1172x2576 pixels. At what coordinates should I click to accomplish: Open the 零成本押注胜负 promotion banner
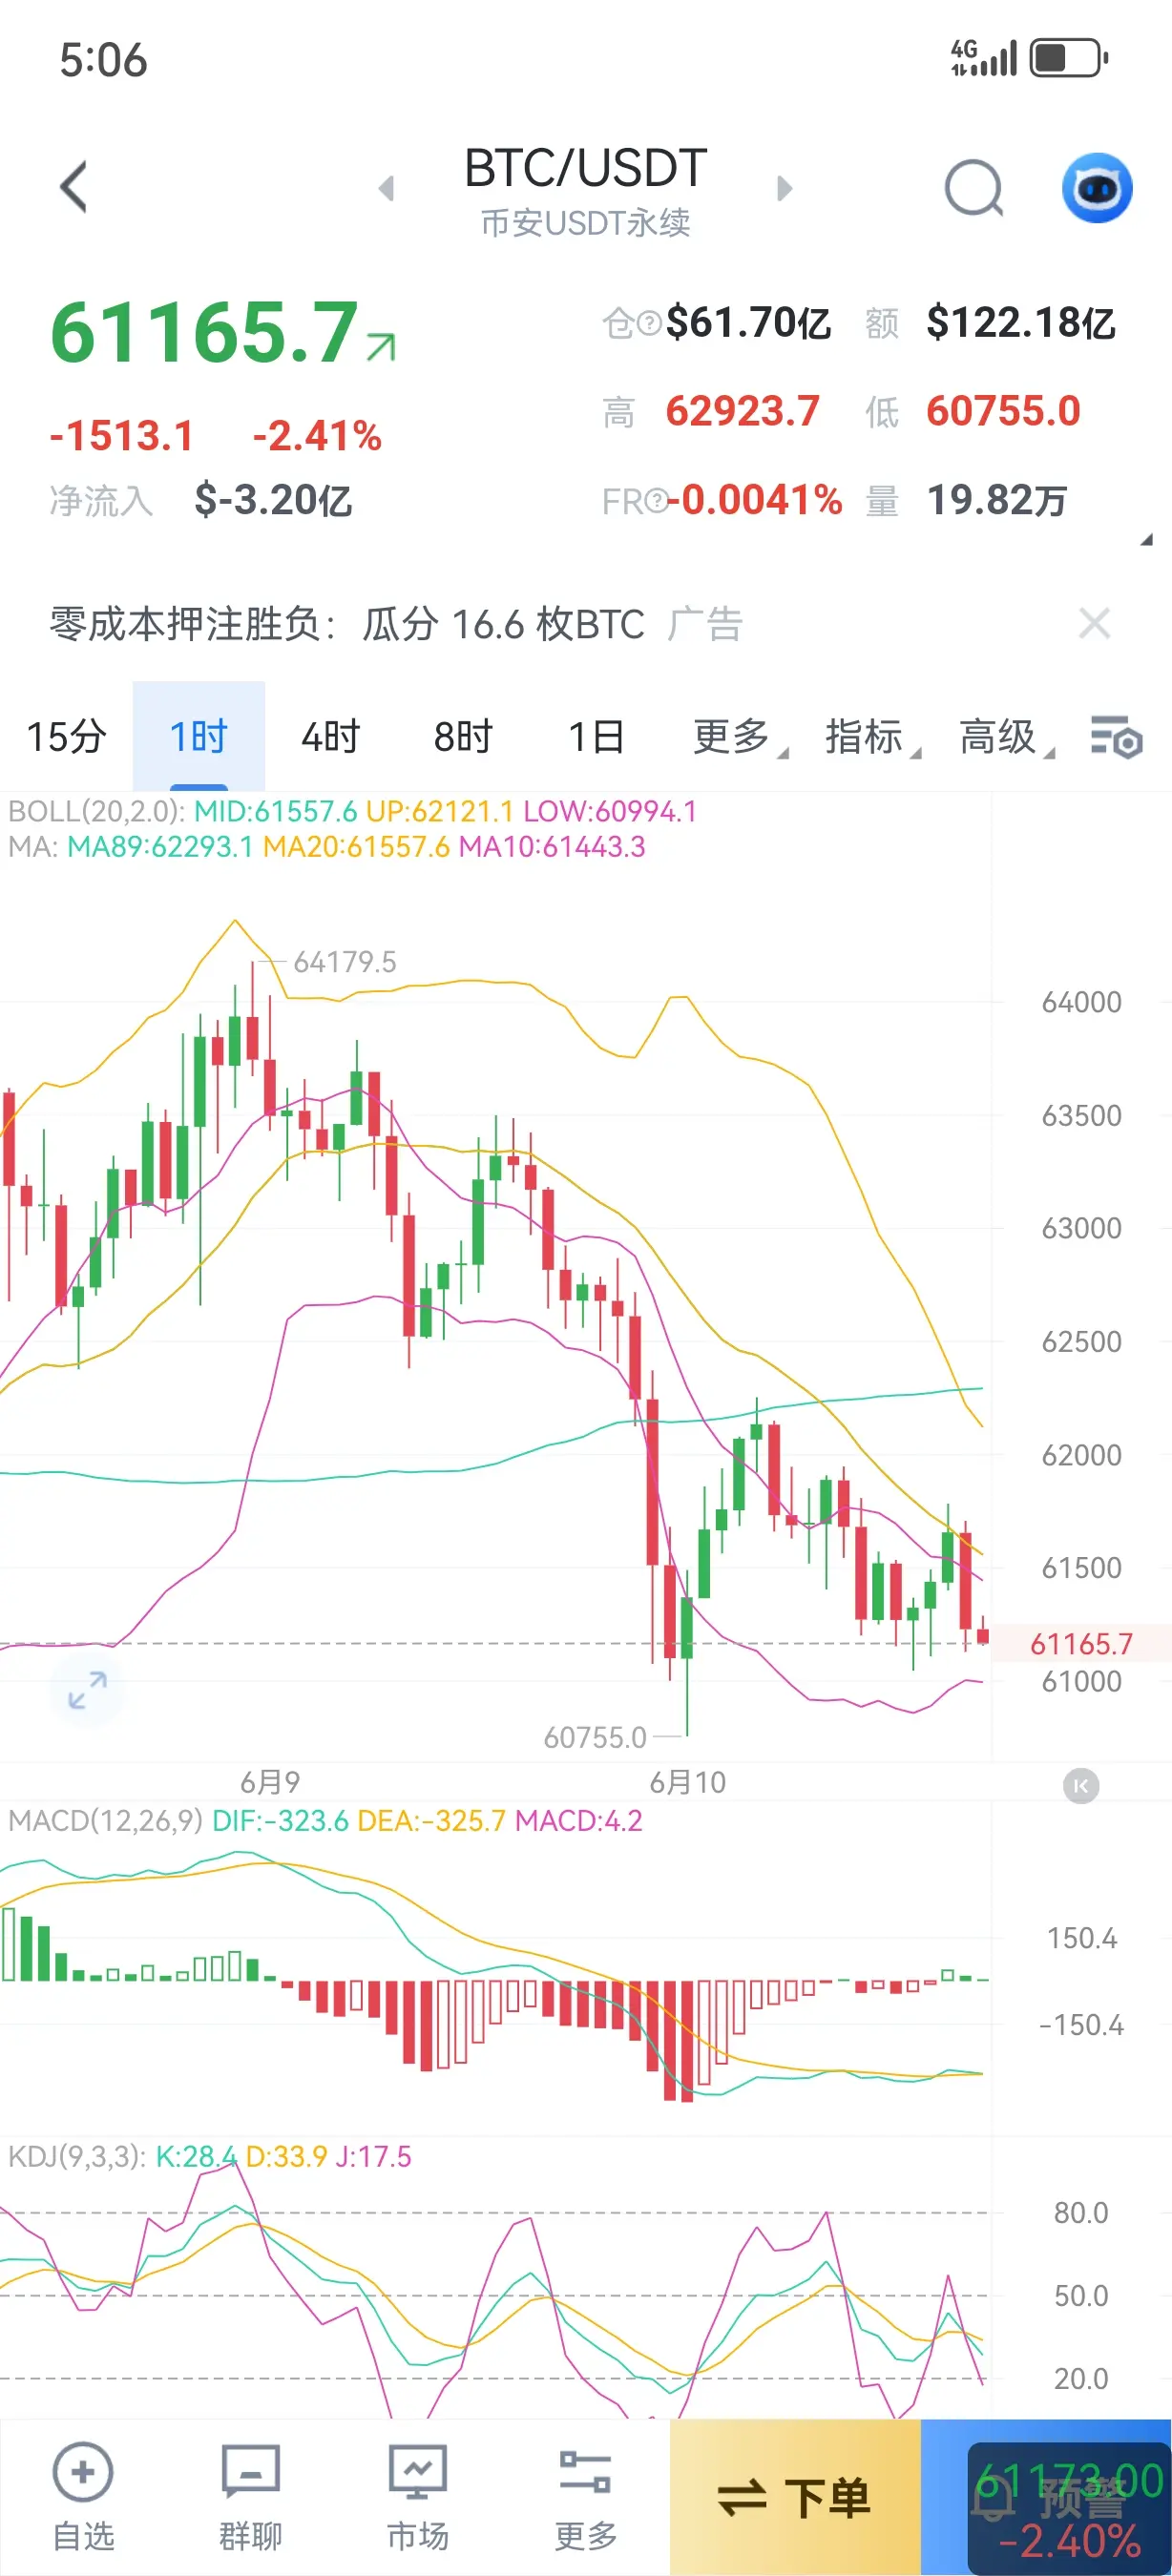(x=397, y=624)
